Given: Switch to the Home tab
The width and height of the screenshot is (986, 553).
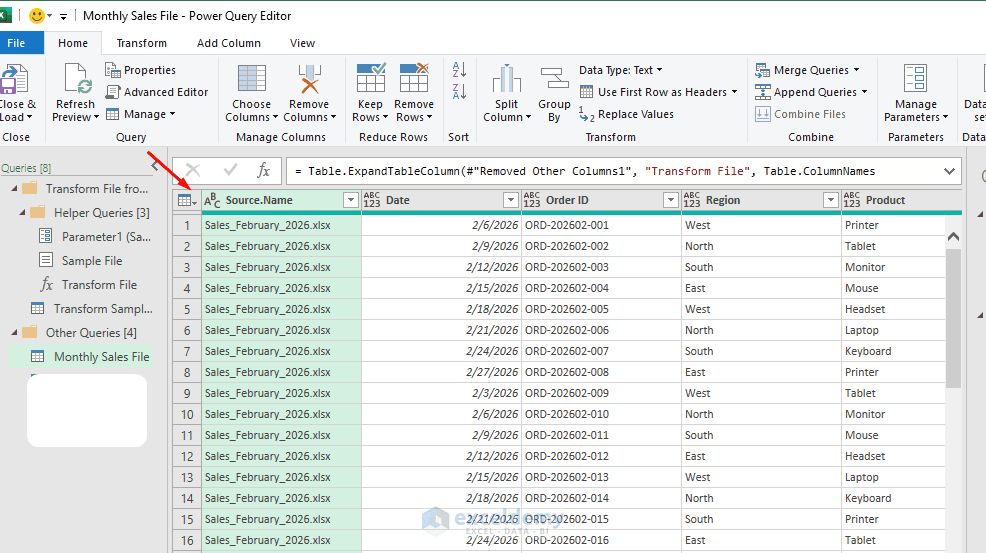Looking at the screenshot, I should 73,43.
